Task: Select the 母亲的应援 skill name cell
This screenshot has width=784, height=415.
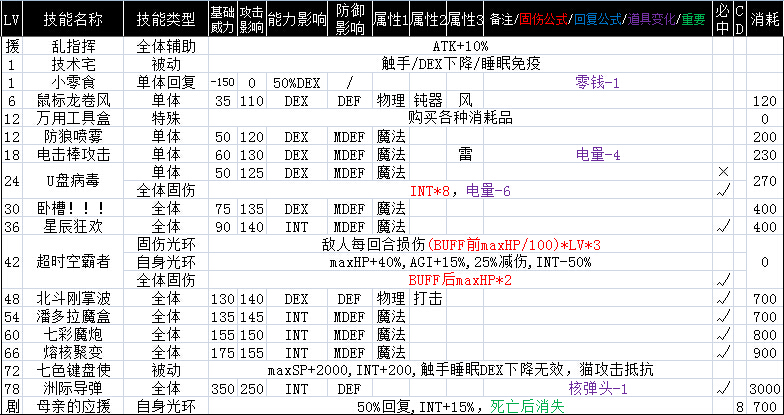Action: pos(73,406)
